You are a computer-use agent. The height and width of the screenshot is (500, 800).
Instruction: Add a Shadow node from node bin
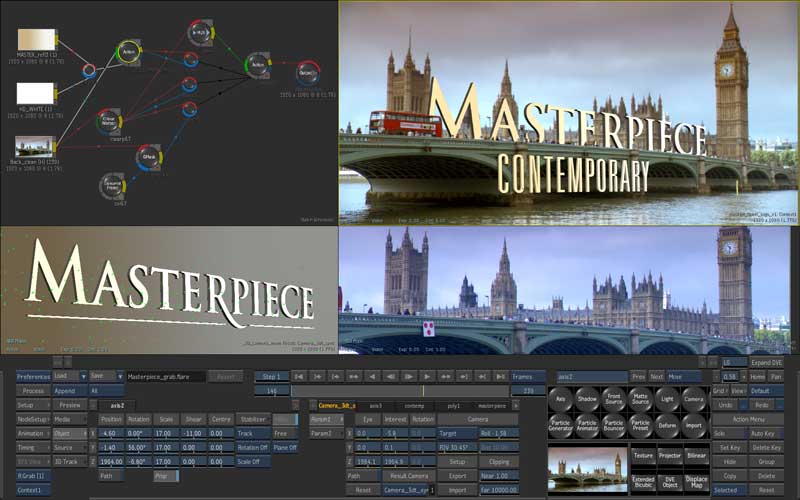click(587, 399)
